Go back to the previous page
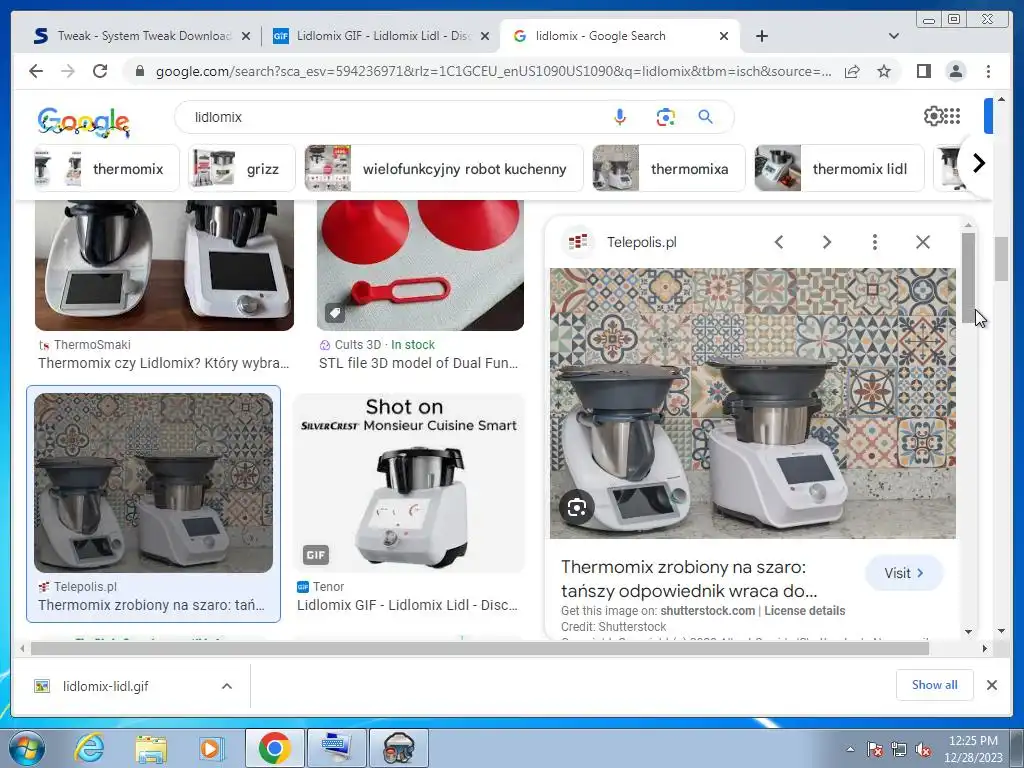1024x768 pixels. tap(36, 71)
